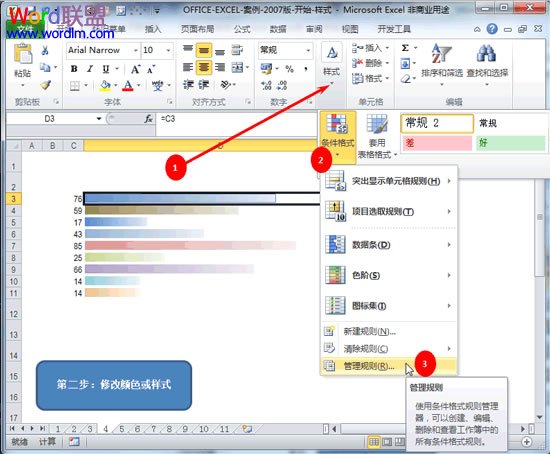Toggle align text right
550x454 pixels.
tap(220, 67)
